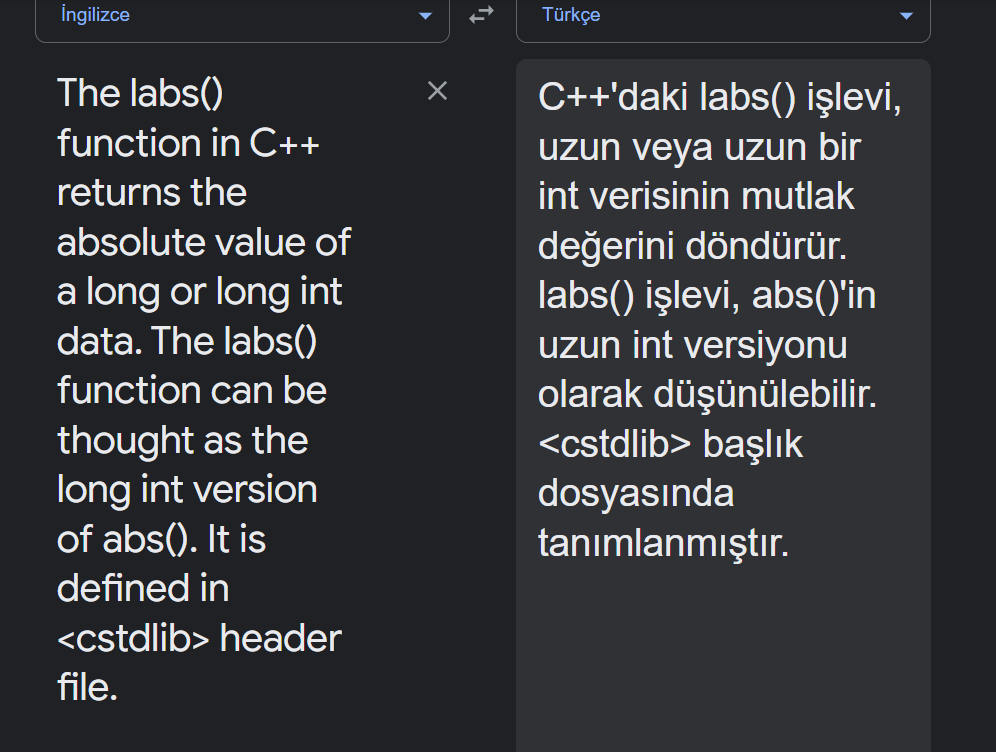Clear the English source text
This screenshot has height=752, width=996.
[437, 91]
